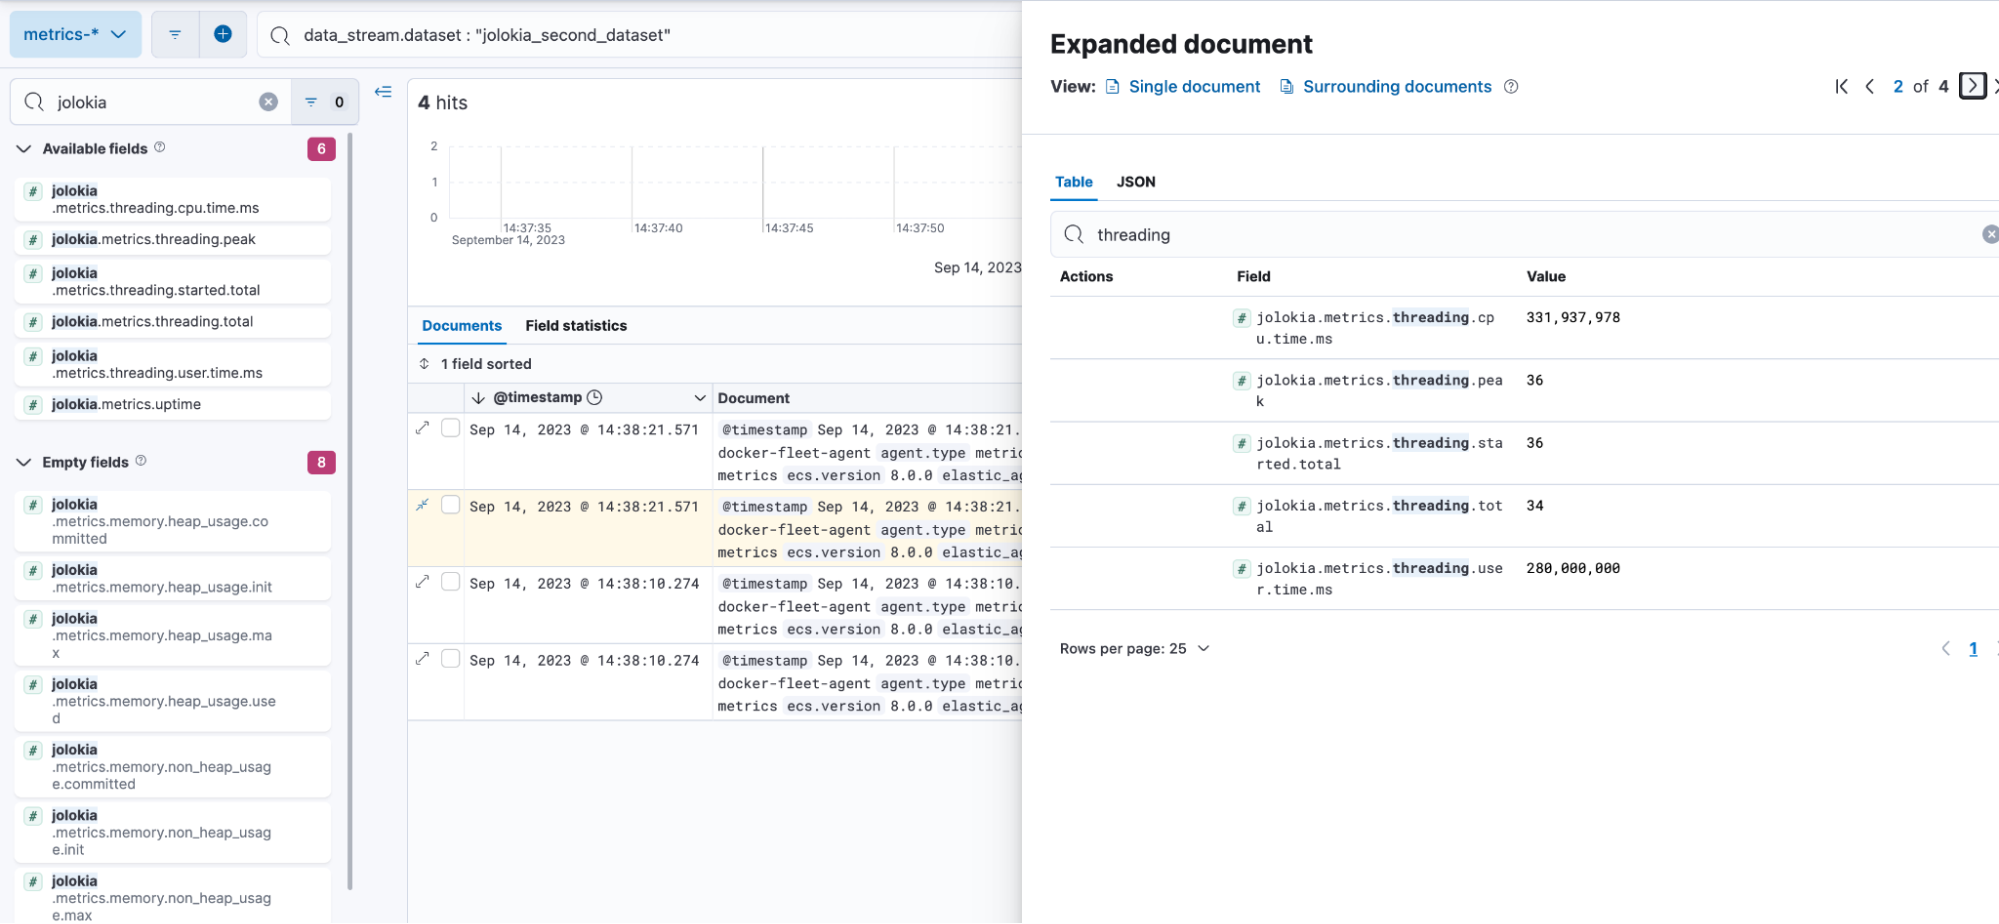Switch to the Field statistics tab
The width and height of the screenshot is (1999, 924).
pos(576,326)
